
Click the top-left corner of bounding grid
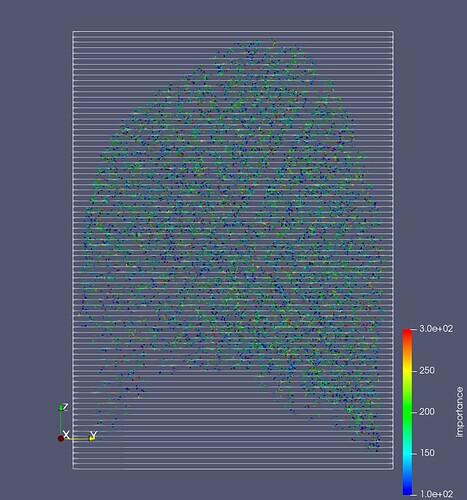tap(73, 32)
